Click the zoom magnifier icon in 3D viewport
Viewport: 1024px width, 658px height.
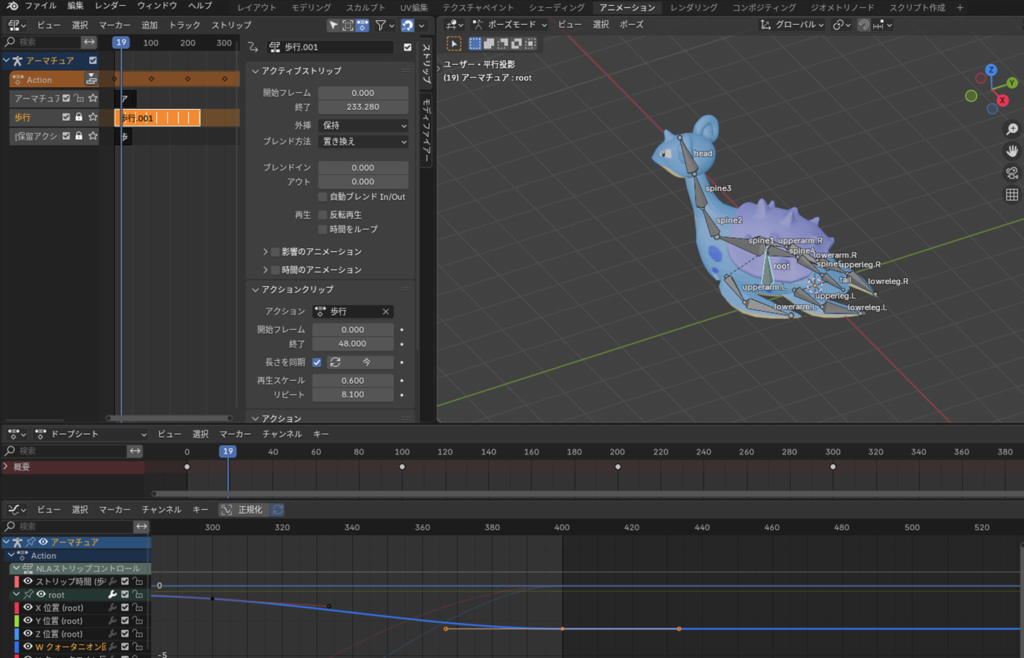(1012, 129)
